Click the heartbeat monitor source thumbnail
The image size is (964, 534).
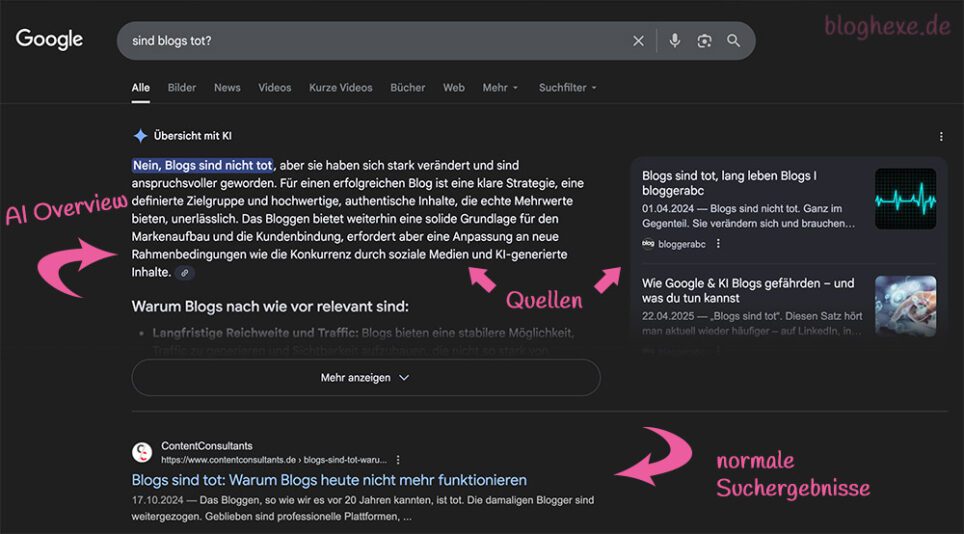click(905, 199)
